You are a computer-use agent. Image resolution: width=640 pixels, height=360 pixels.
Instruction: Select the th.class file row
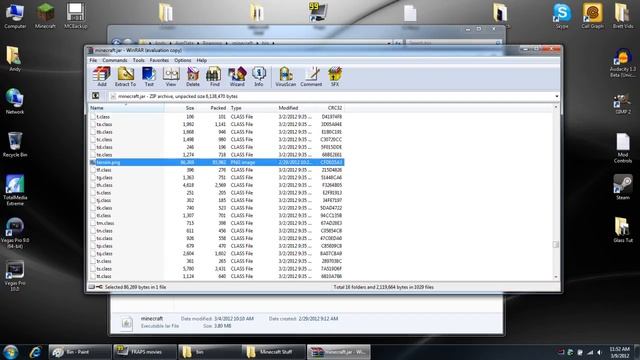[216, 185]
